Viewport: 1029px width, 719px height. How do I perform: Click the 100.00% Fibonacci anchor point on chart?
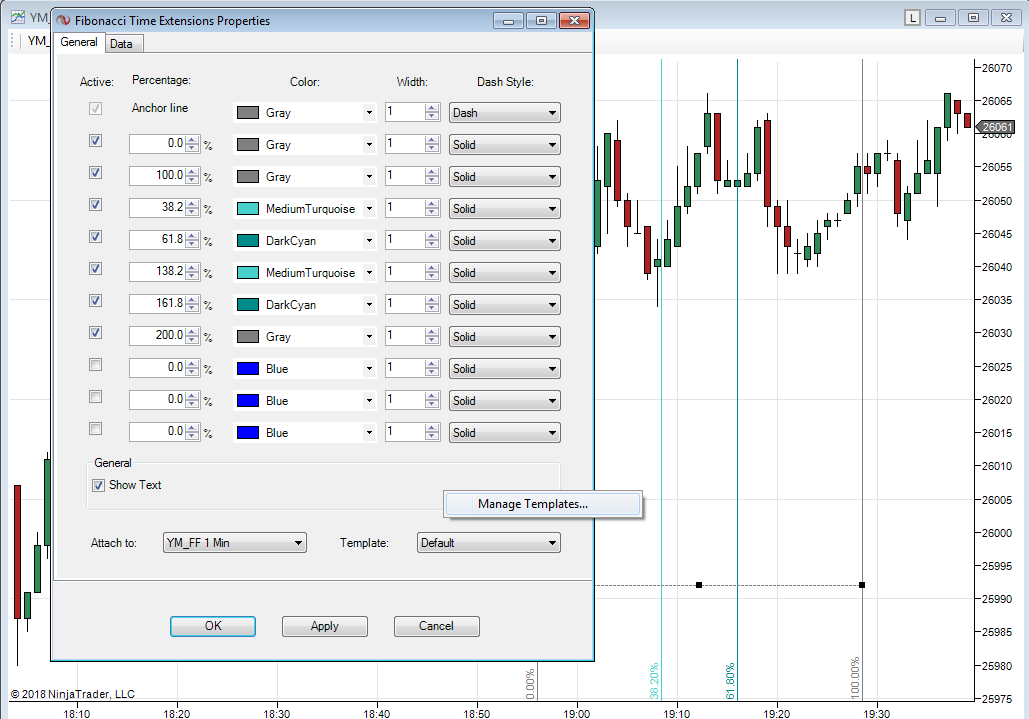pyautogui.click(x=862, y=585)
